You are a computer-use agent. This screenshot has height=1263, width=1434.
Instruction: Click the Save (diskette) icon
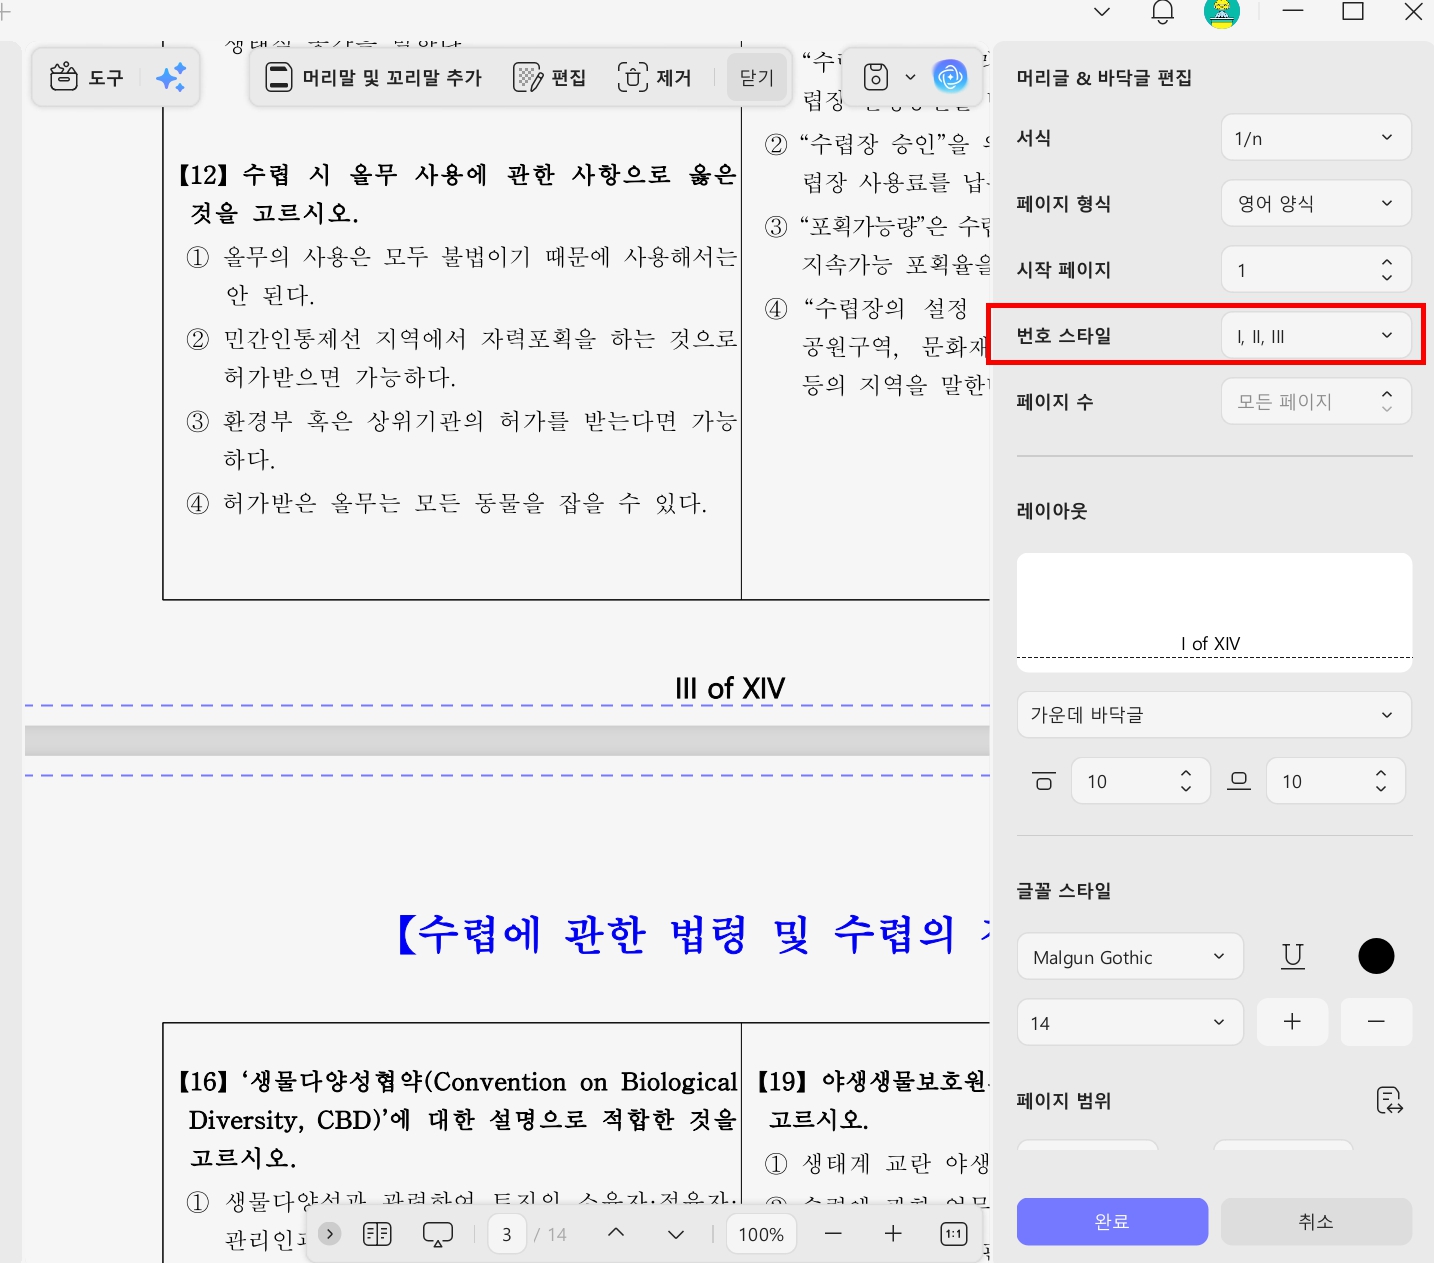coord(875,76)
